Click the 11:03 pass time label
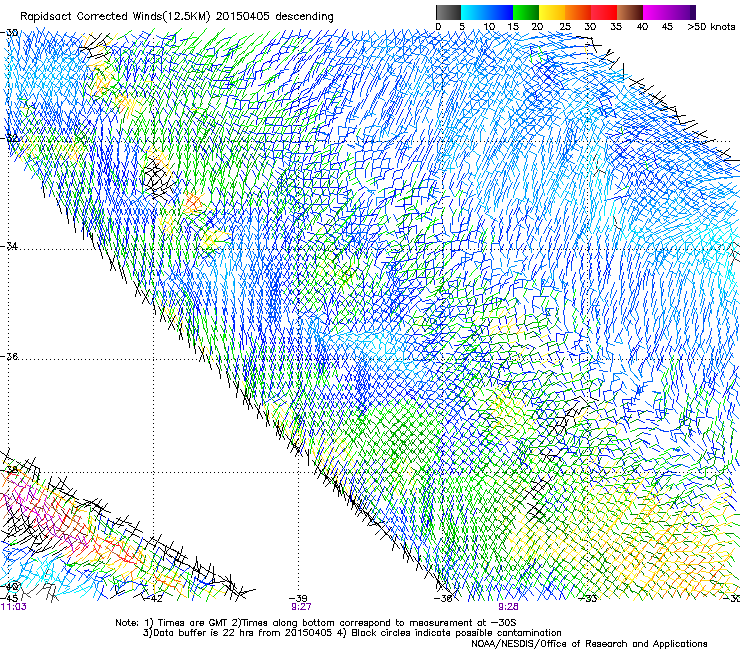The width and height of the screenshot is (740, 650). click(14, 607)
